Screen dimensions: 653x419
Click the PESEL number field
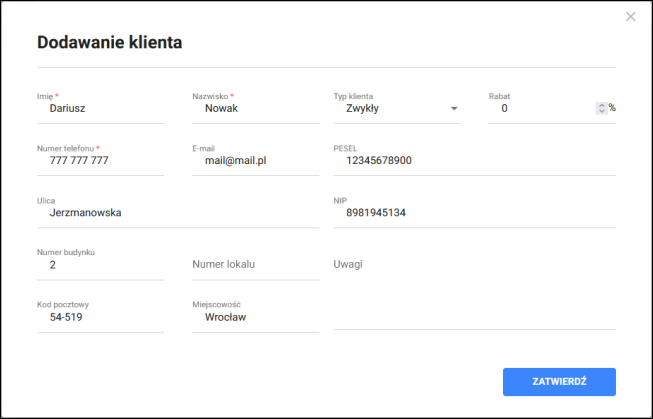click(x=474, y=160)
